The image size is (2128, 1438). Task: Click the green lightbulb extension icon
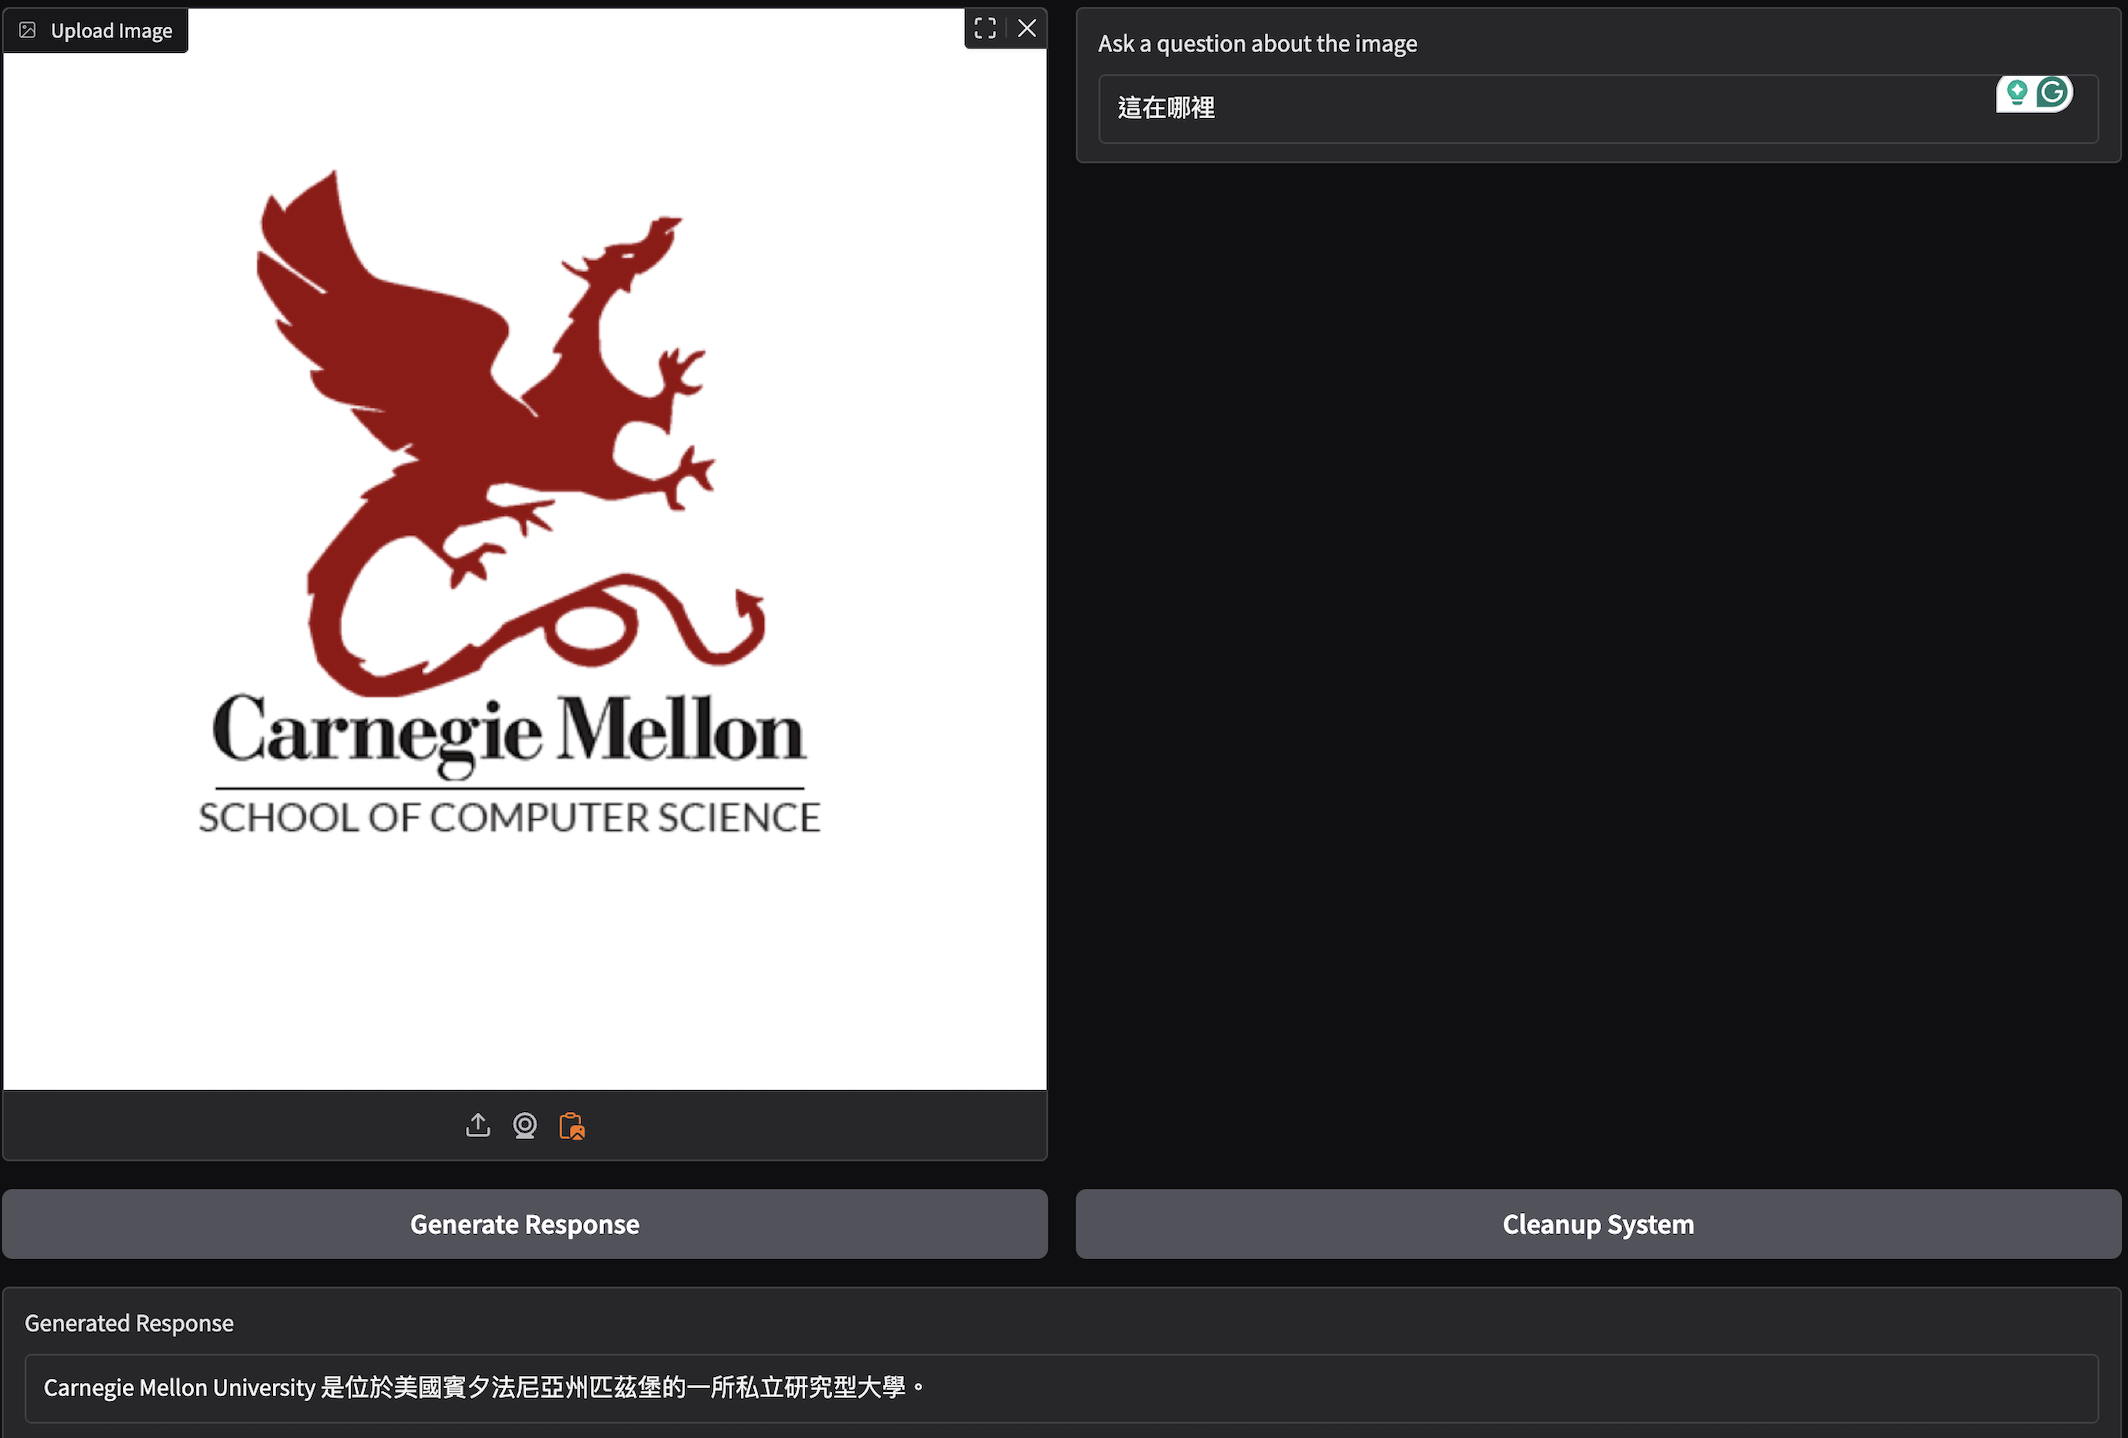pyautogui.click(x=2017, y=93)
